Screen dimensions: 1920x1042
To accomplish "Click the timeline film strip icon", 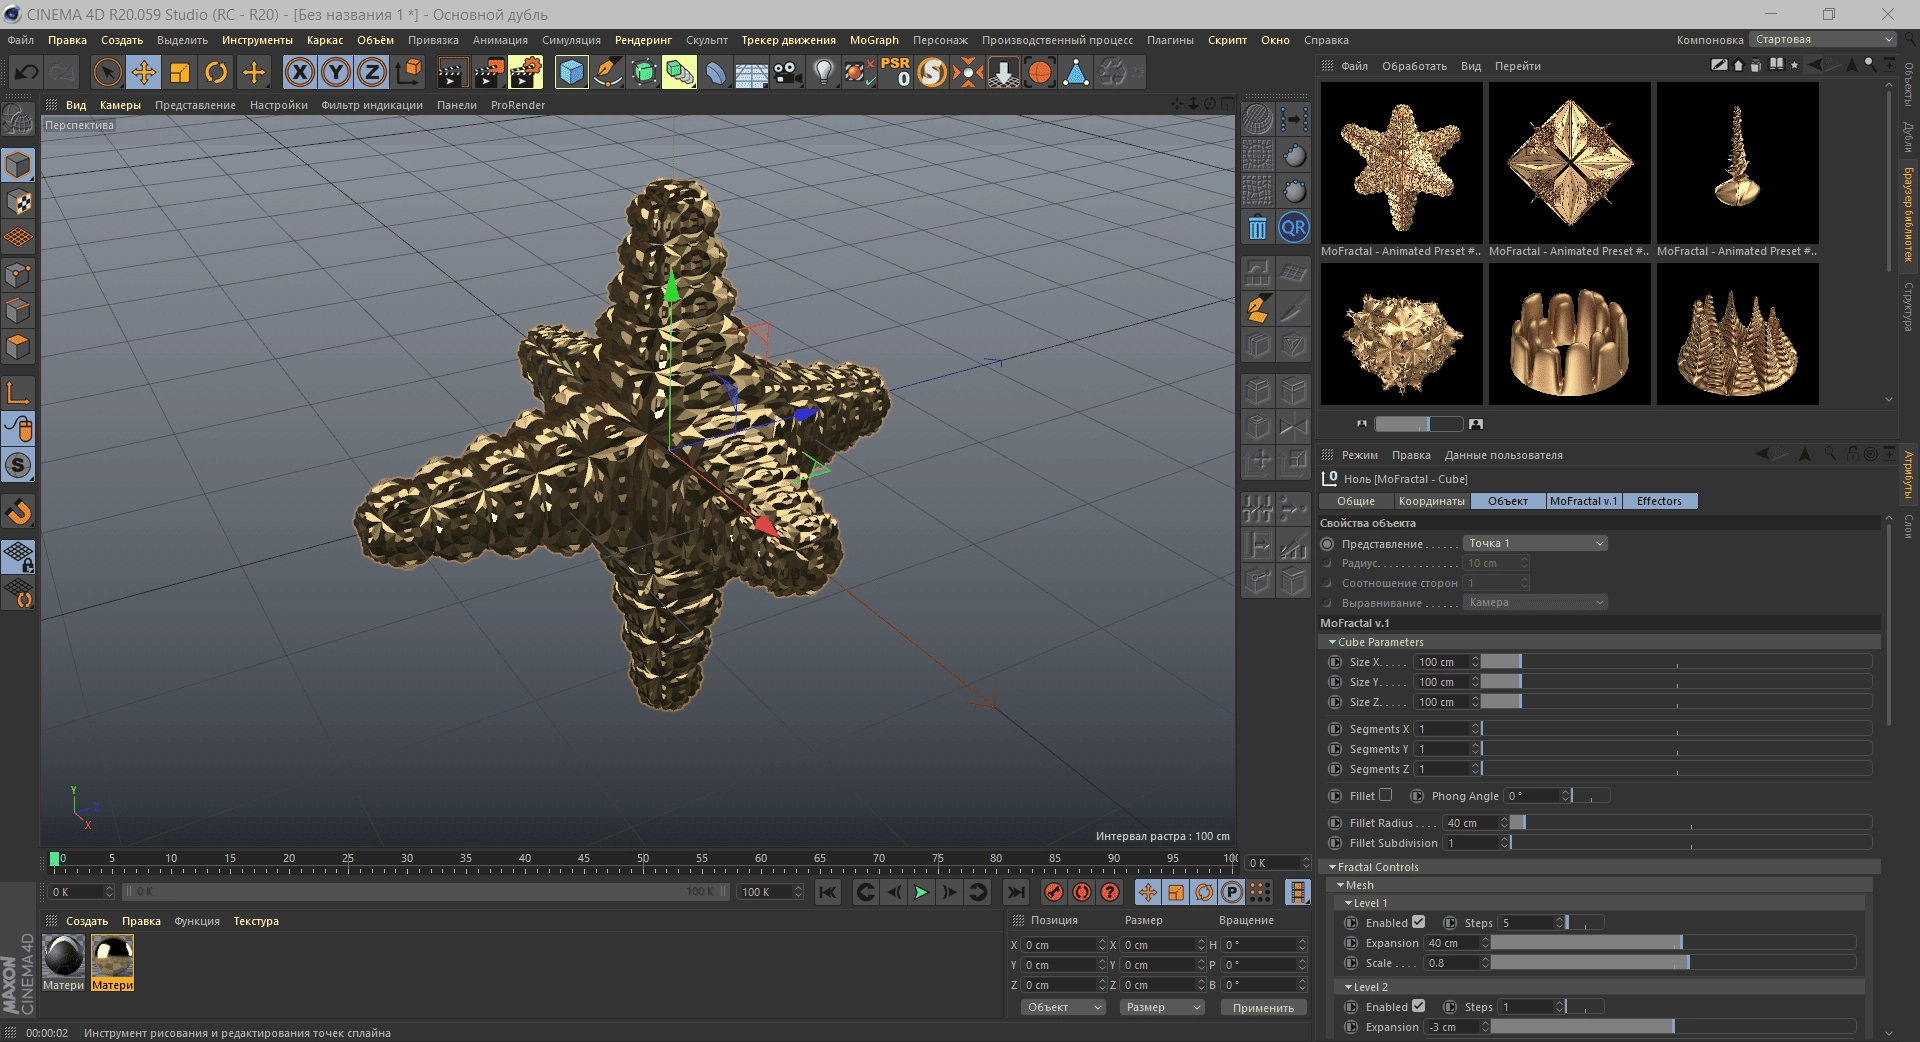I will pos(1297,892).
